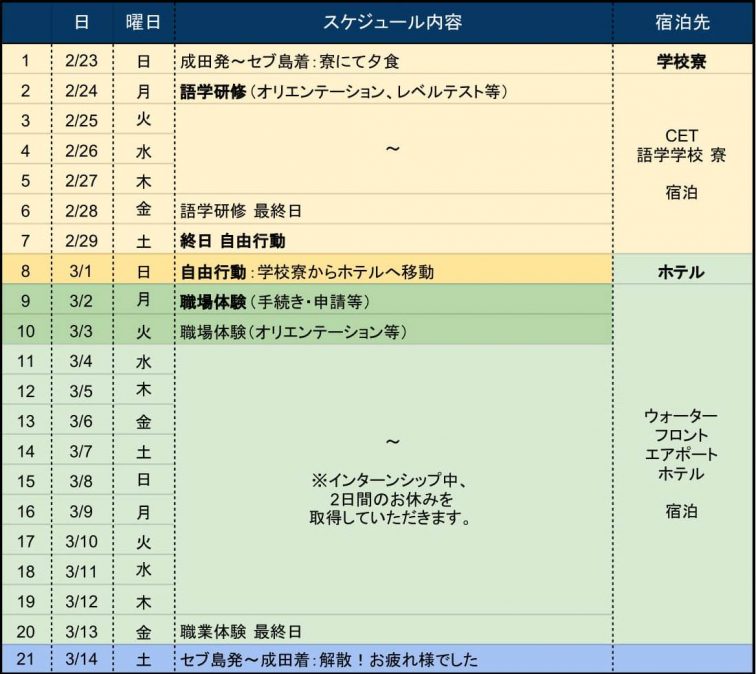
Task: Click the bold 学校寮 accommodation cell
Action: (x=681, y=61)
